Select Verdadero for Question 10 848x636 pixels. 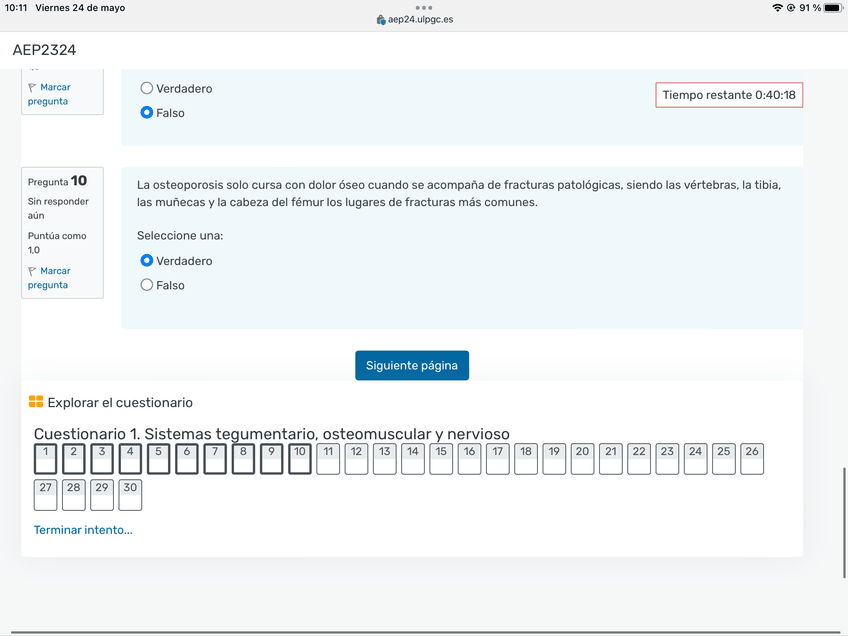(147, 261)
